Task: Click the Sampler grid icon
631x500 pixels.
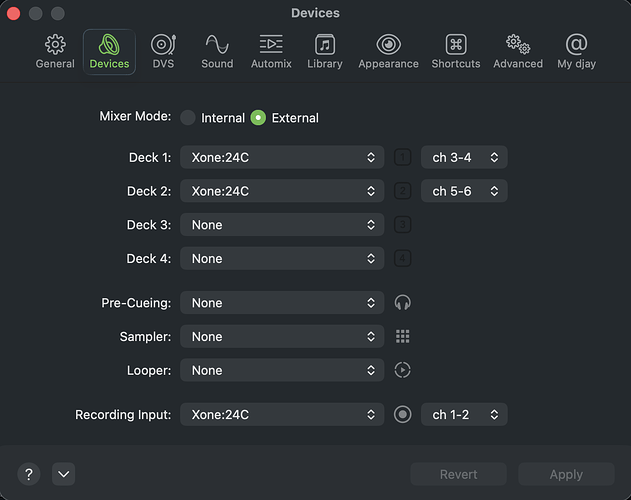Action: click(x=402, y=337)
